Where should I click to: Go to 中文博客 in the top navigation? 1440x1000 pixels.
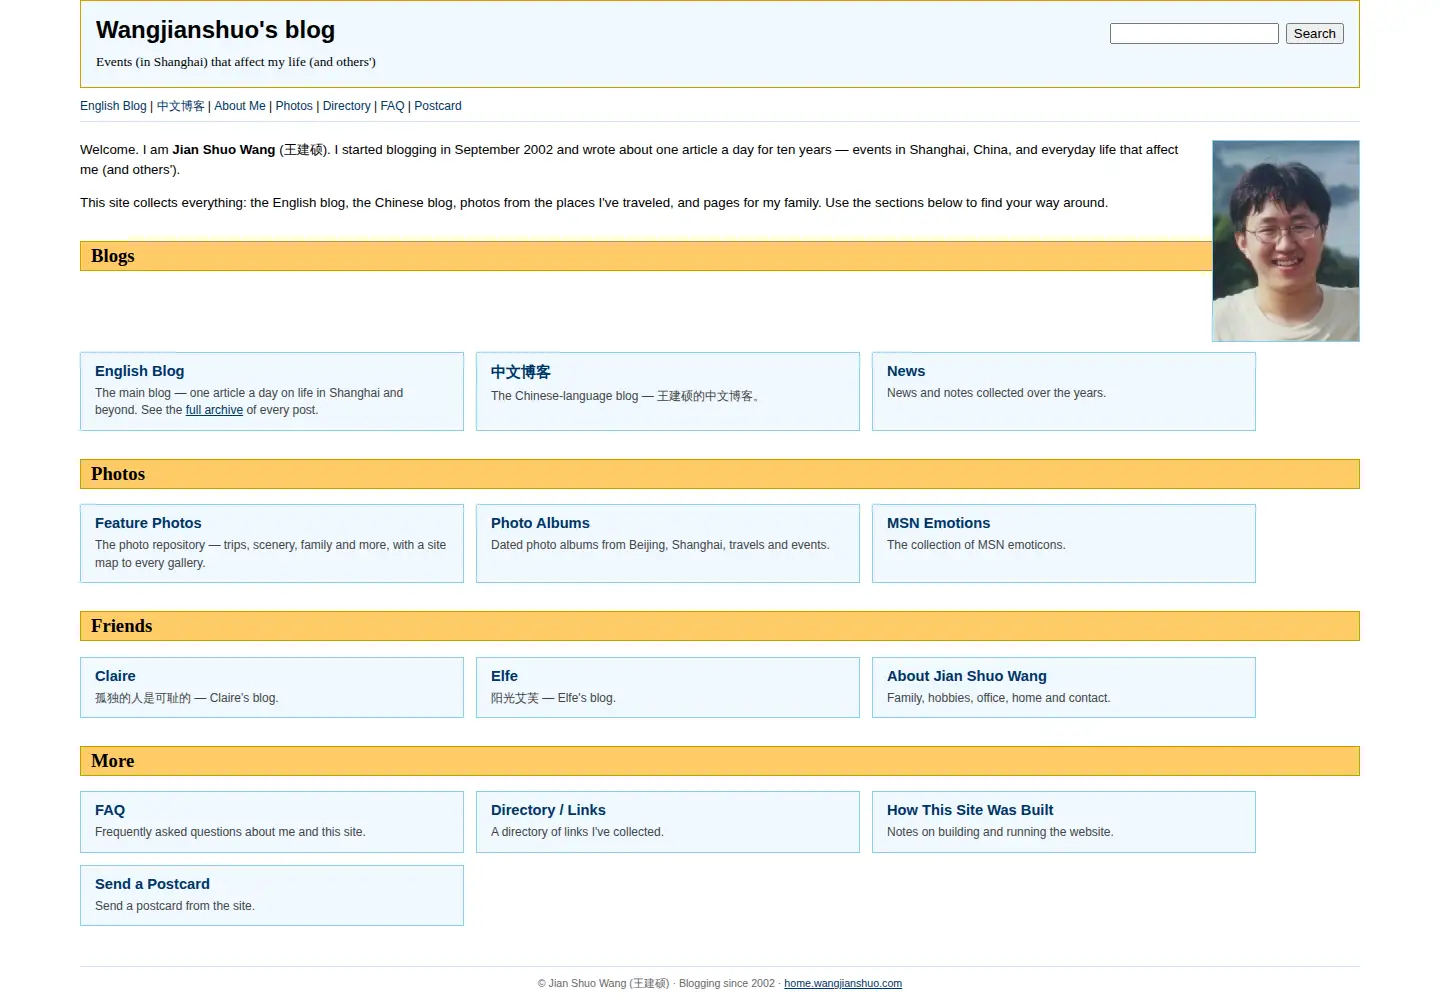click(181, 106)
